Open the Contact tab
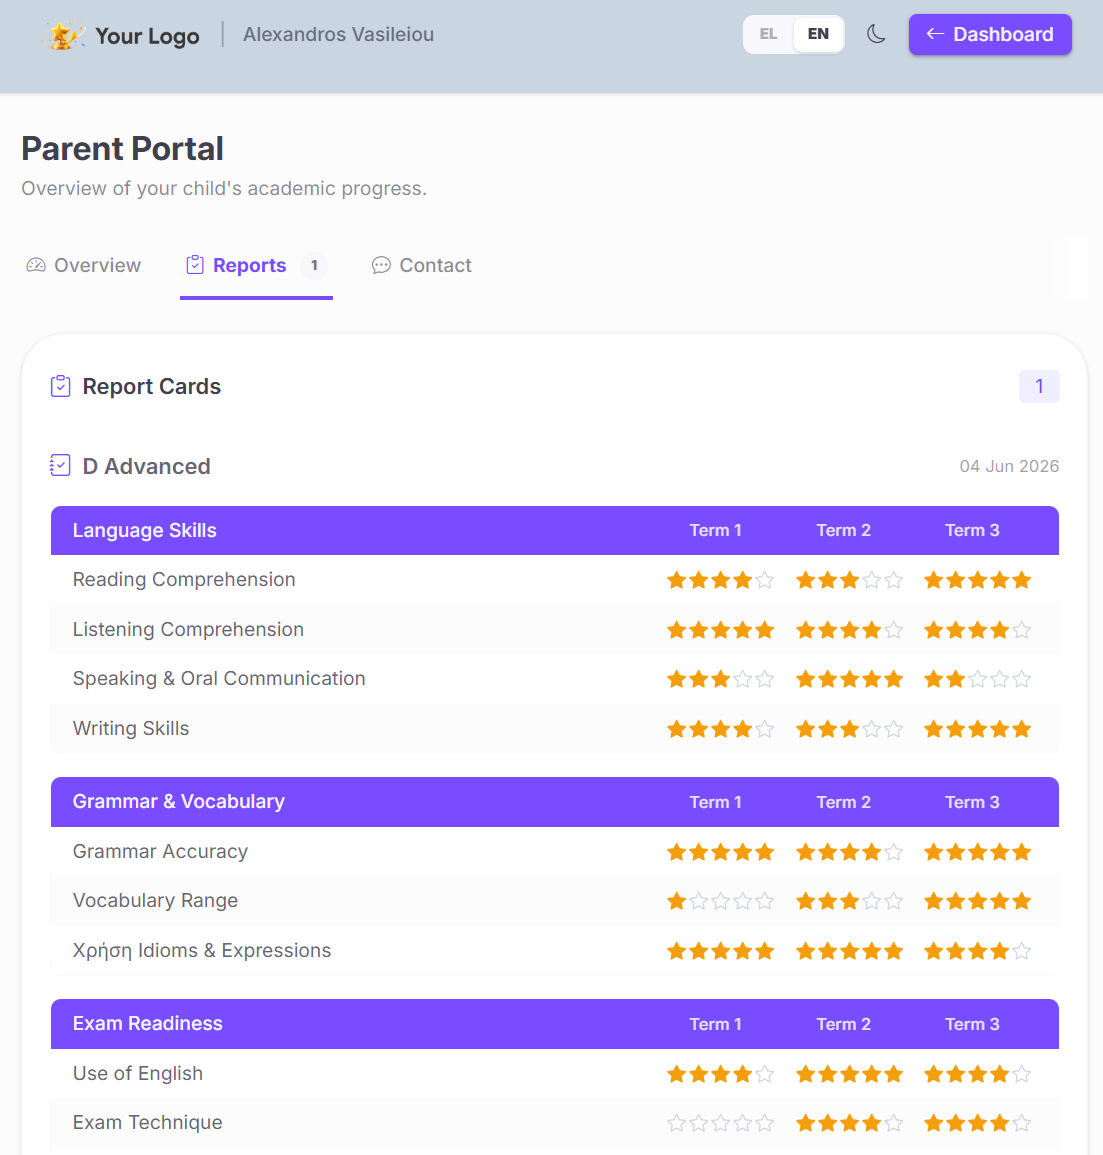 (421, 265)
